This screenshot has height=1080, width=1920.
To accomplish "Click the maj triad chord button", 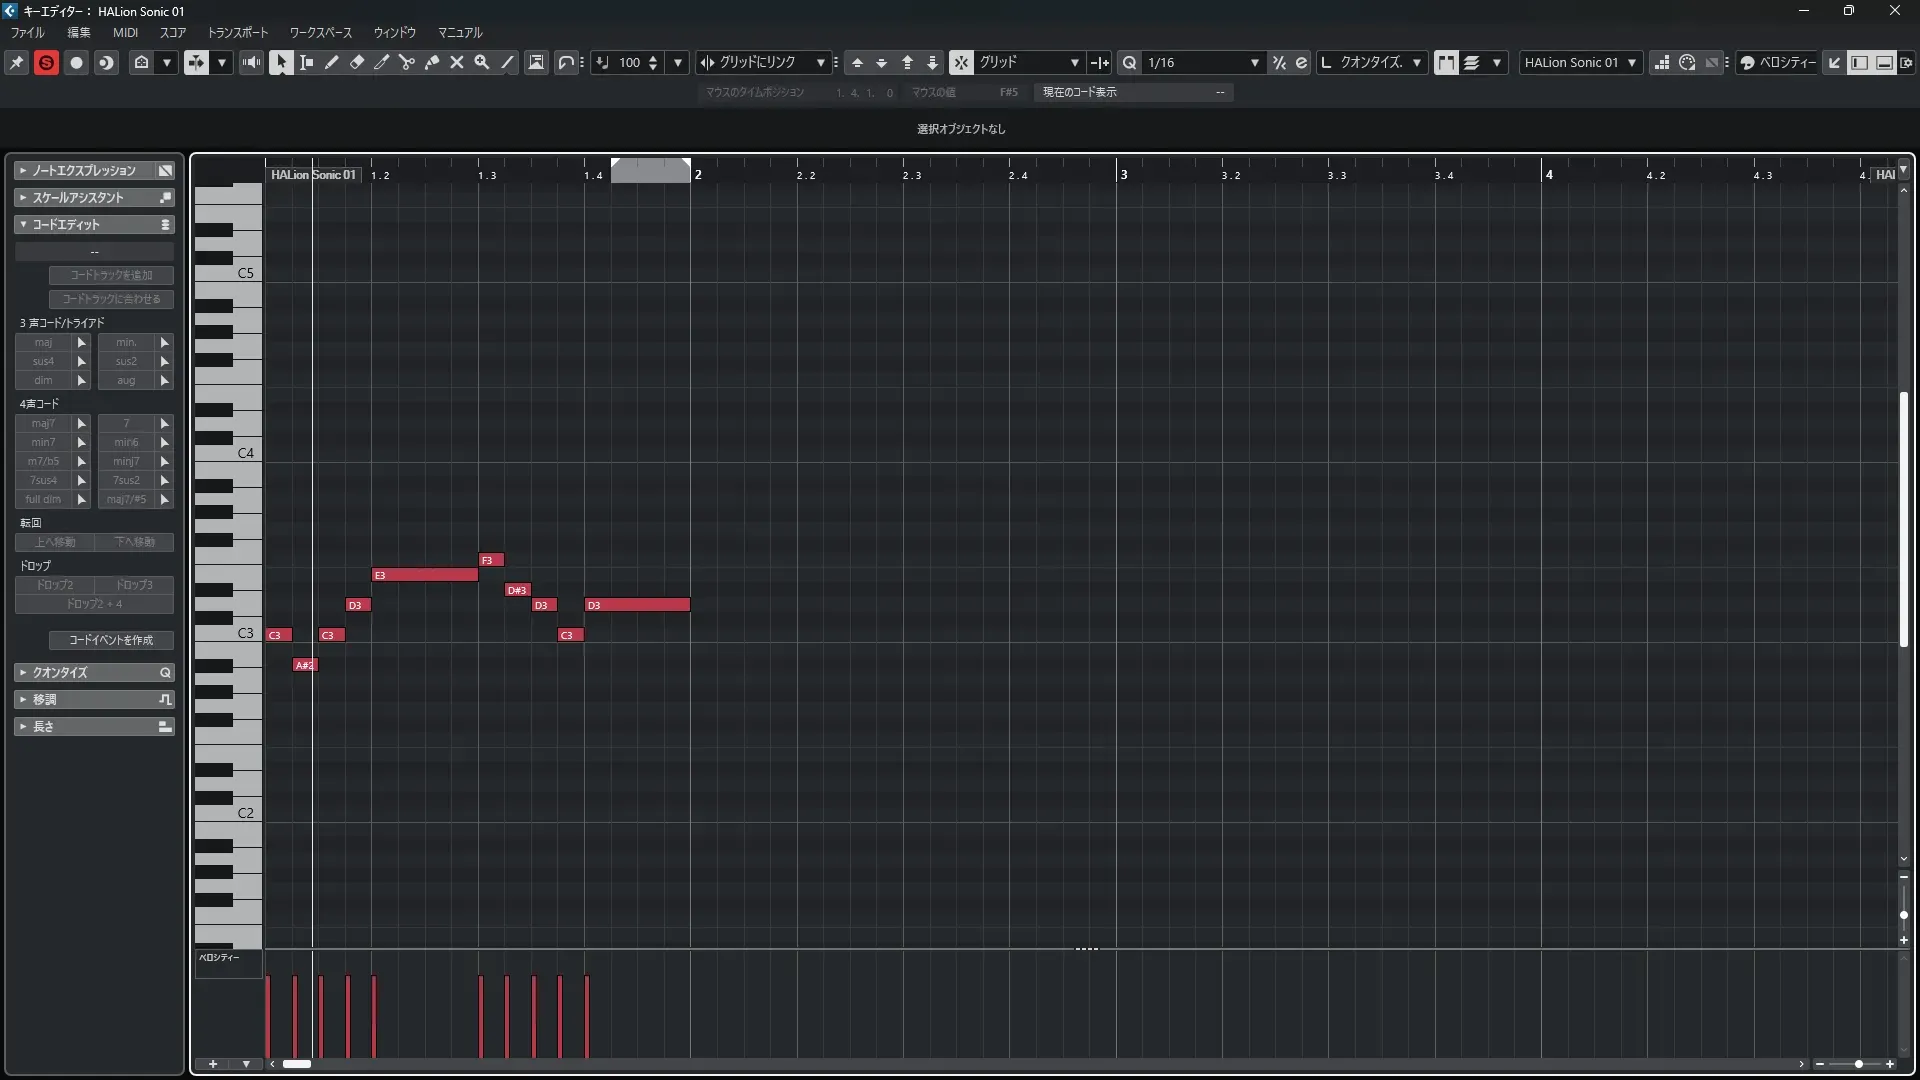I will 43,342.
